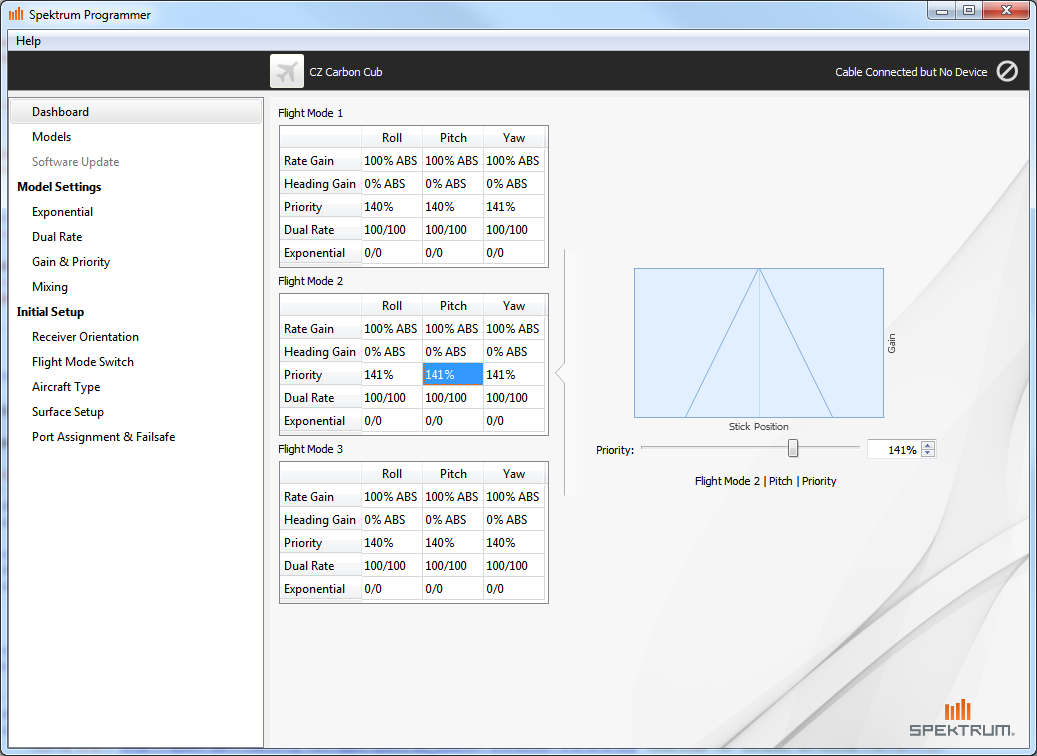Open Receiver Orientation setup
The image size is (1037, 756).
(x=85, y=337)
